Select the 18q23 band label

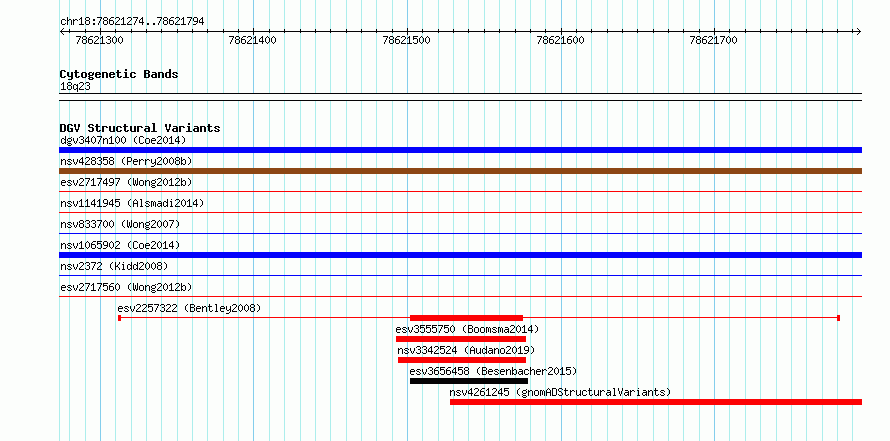coord(75,87)
